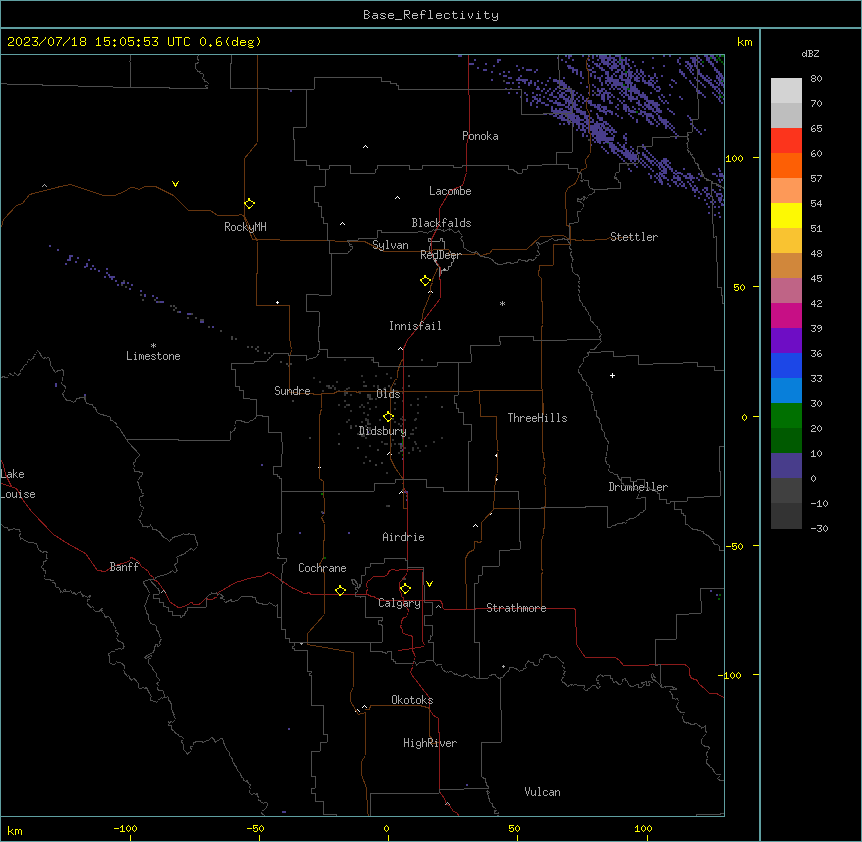Click the ThreeHills town label

[537, 418]
